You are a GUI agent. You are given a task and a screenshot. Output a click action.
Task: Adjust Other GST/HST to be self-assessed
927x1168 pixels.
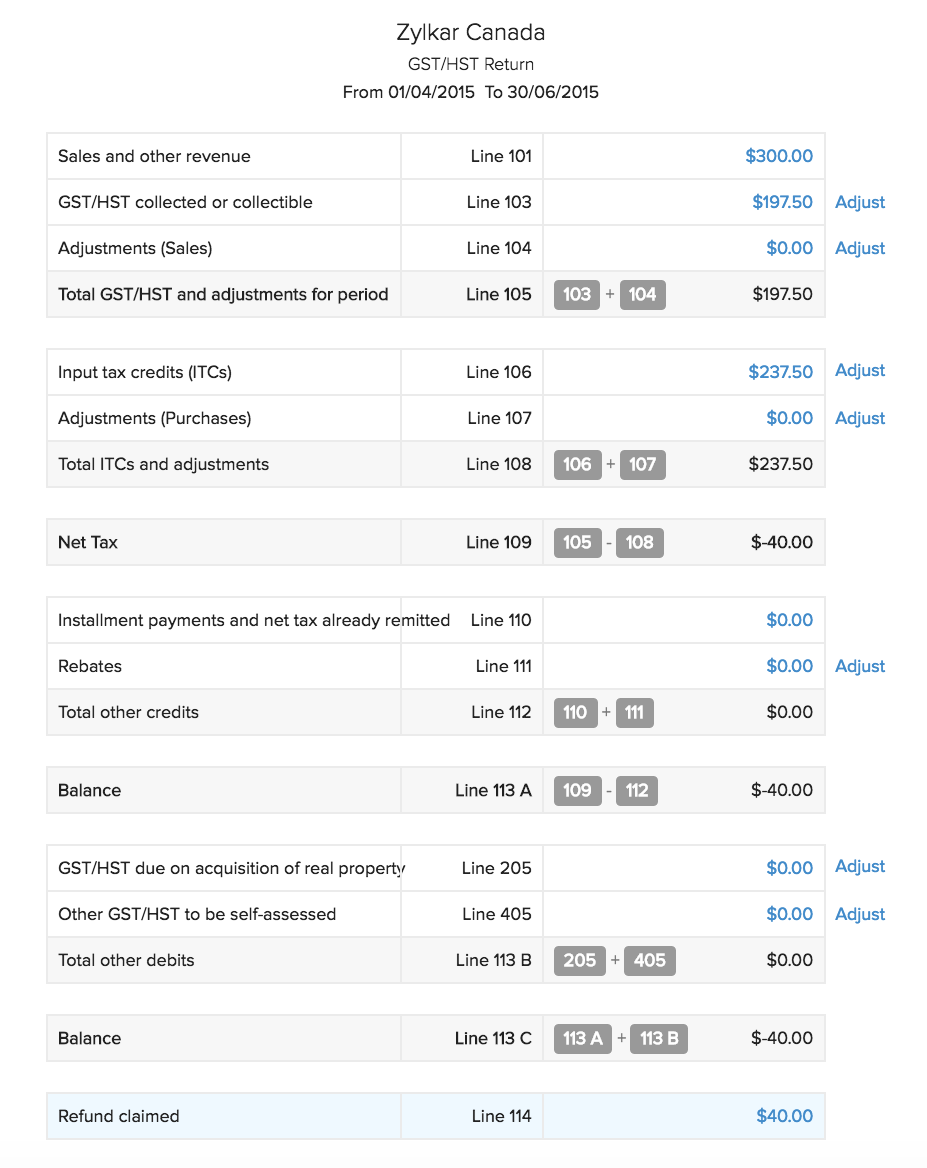point(860,914)
